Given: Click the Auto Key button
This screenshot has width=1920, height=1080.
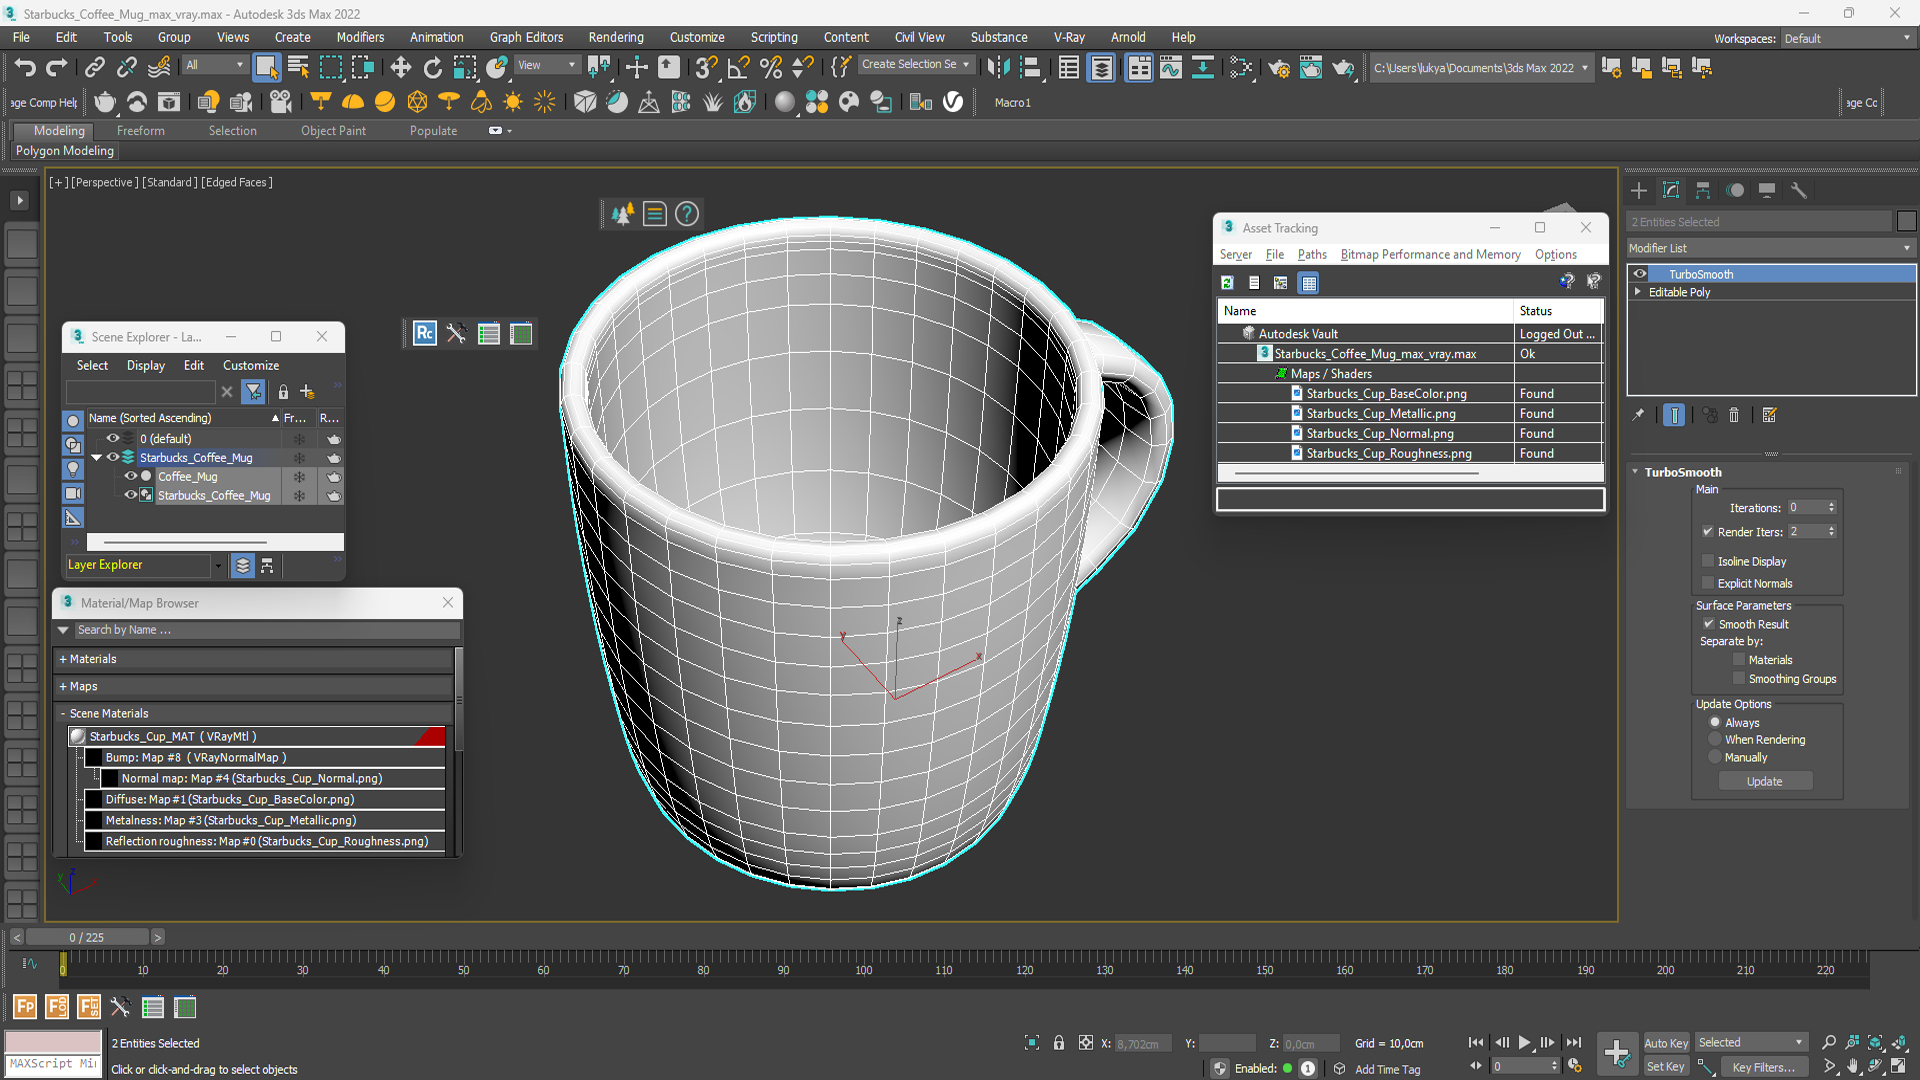Looking at the screenshot, I should [1666, 1043].
